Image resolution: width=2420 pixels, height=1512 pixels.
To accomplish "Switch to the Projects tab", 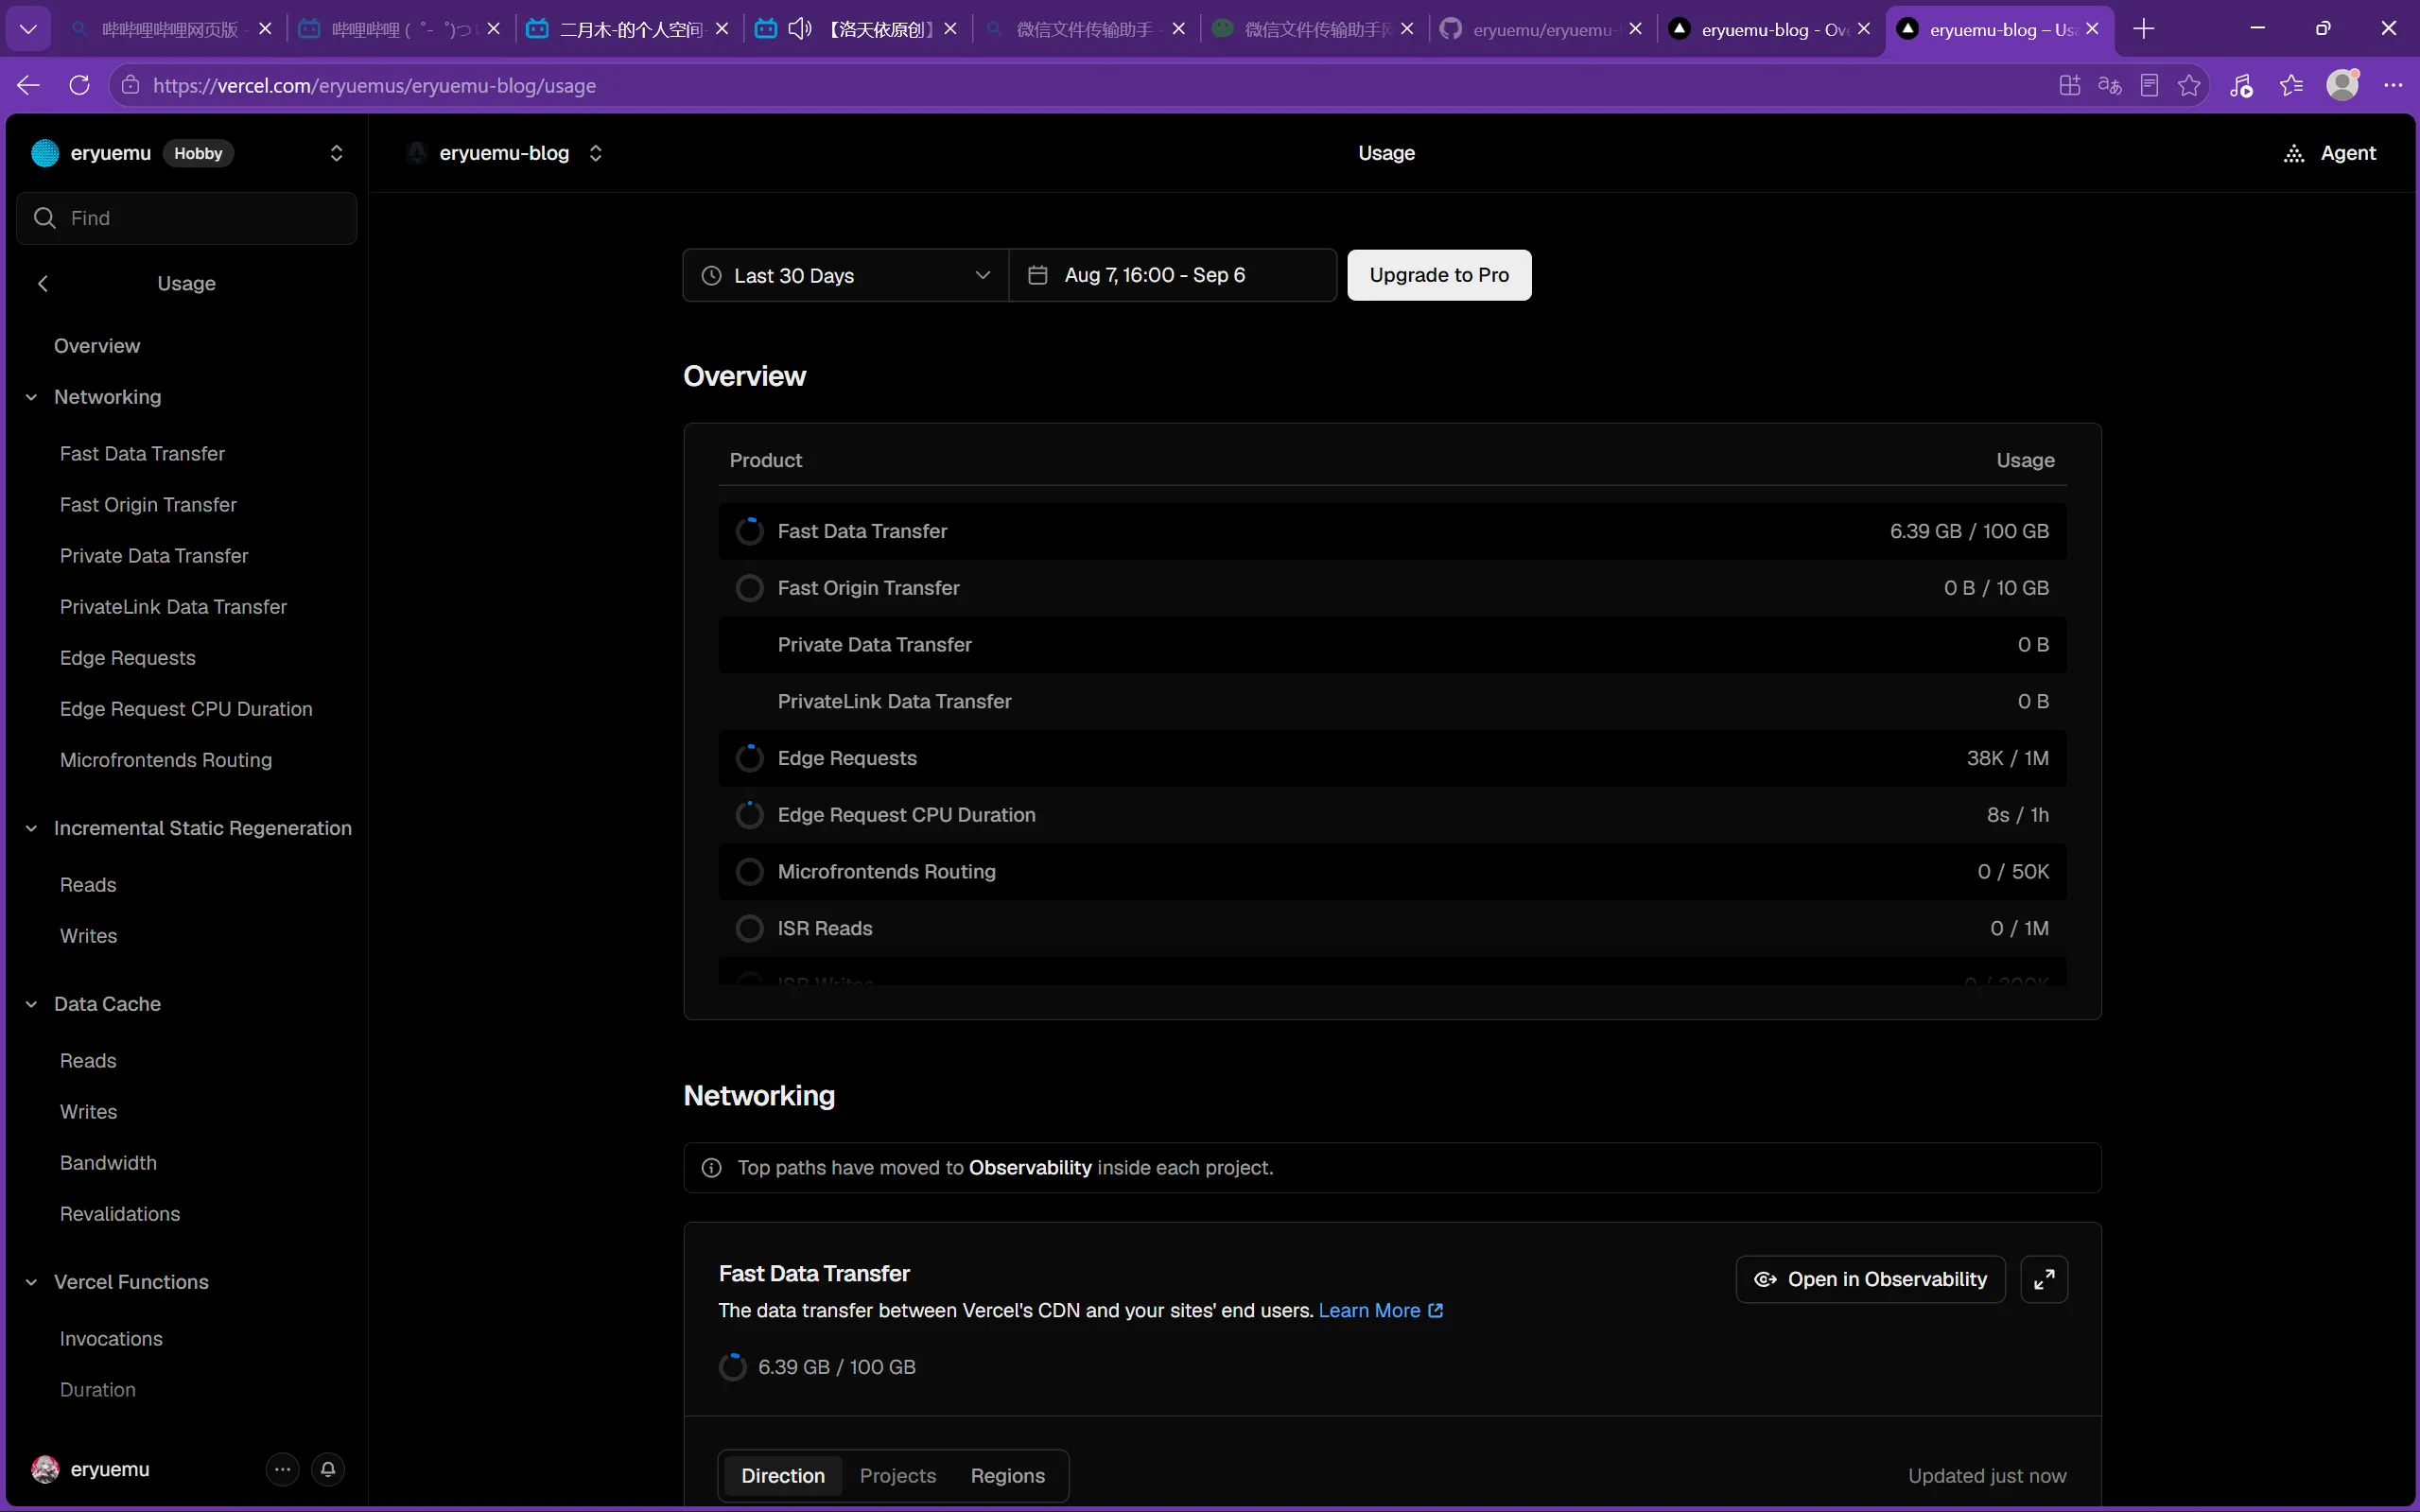I will [898, 1476].
